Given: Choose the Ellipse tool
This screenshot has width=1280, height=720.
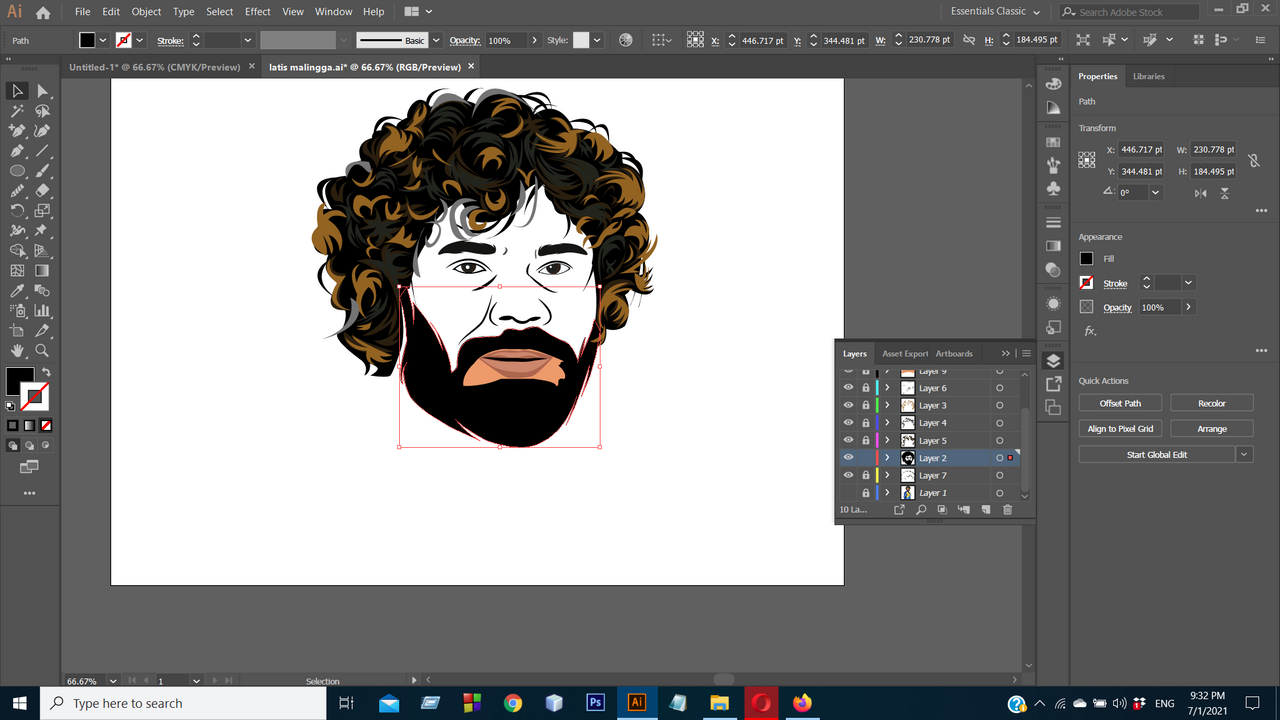Looking at the screenshot, I should pyautogui.click(x=17, y=171).
